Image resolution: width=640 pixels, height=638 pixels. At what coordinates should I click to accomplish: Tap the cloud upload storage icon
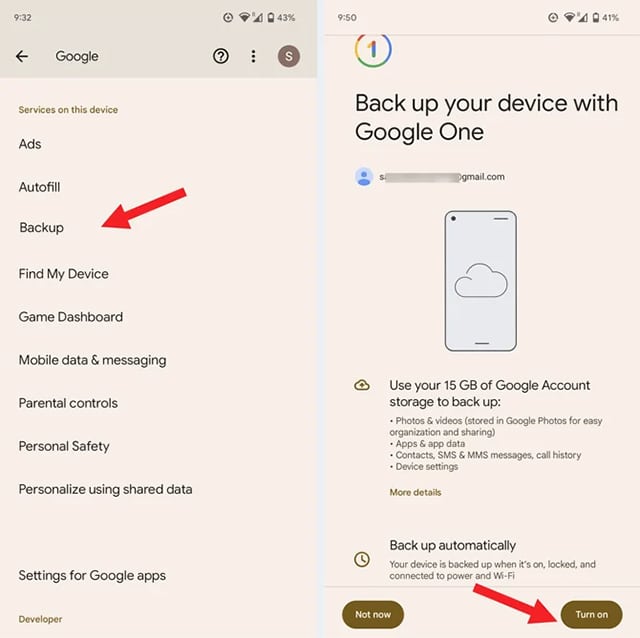[362, 385]
